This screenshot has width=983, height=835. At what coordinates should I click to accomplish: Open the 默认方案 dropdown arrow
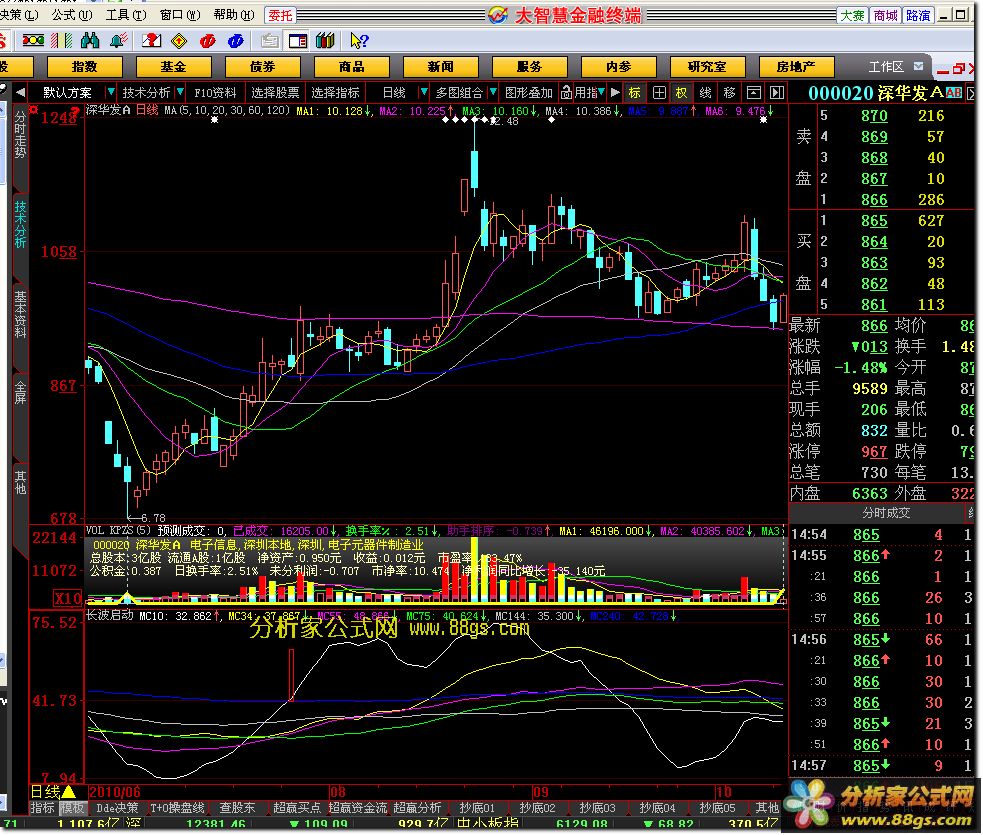110,93
